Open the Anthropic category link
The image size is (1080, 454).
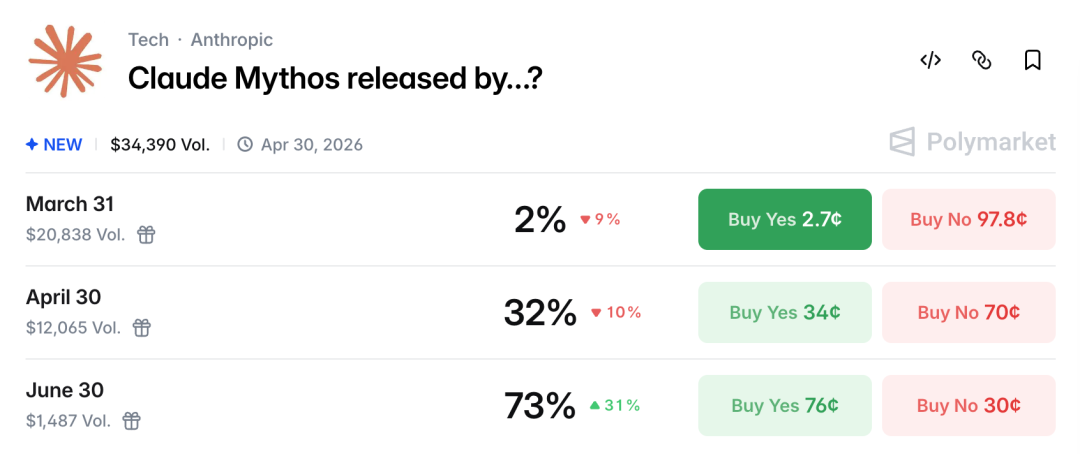[231, 40]
